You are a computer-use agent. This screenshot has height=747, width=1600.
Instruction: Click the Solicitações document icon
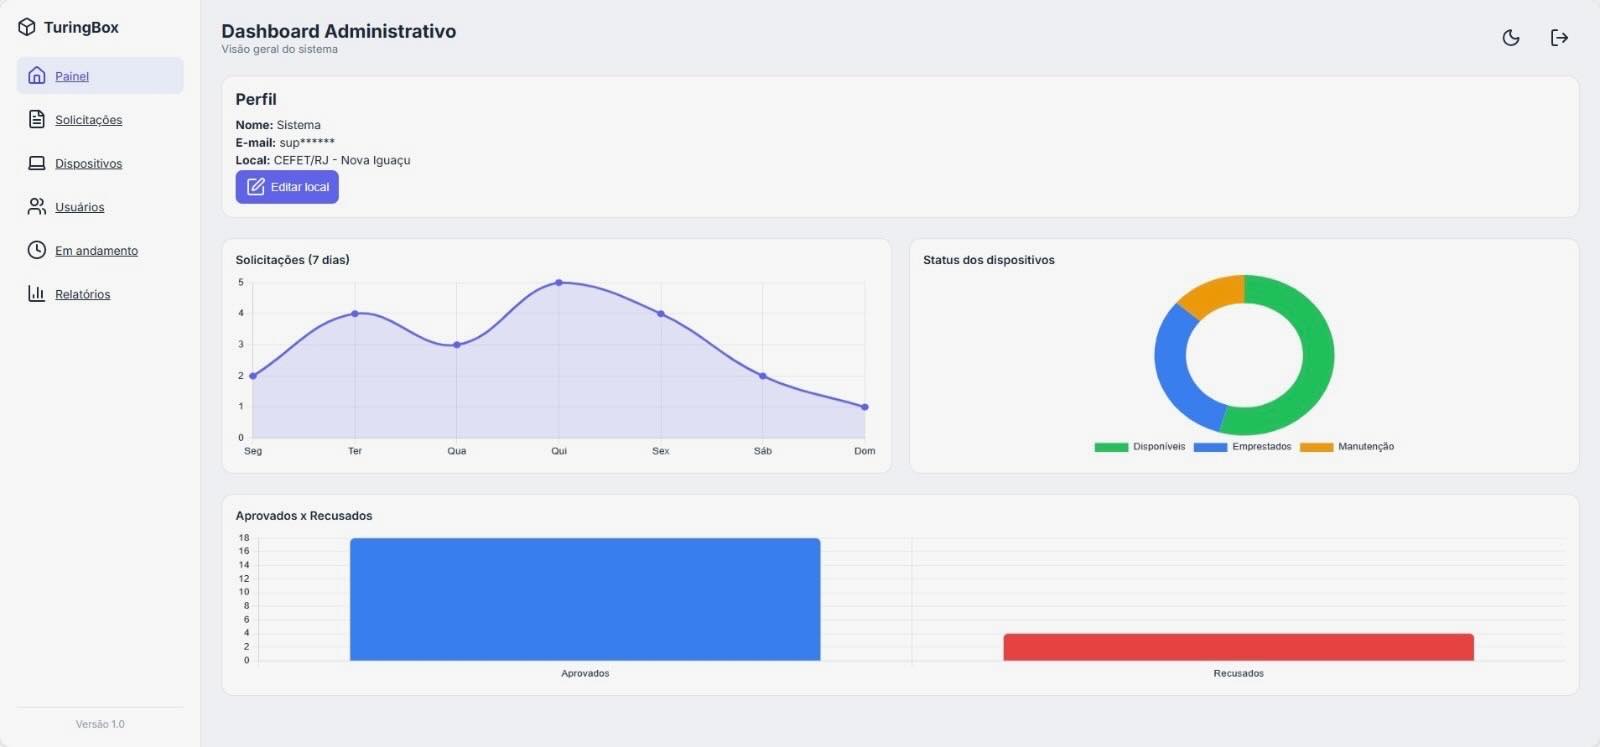pyautogui.click(x=37, y=120)
